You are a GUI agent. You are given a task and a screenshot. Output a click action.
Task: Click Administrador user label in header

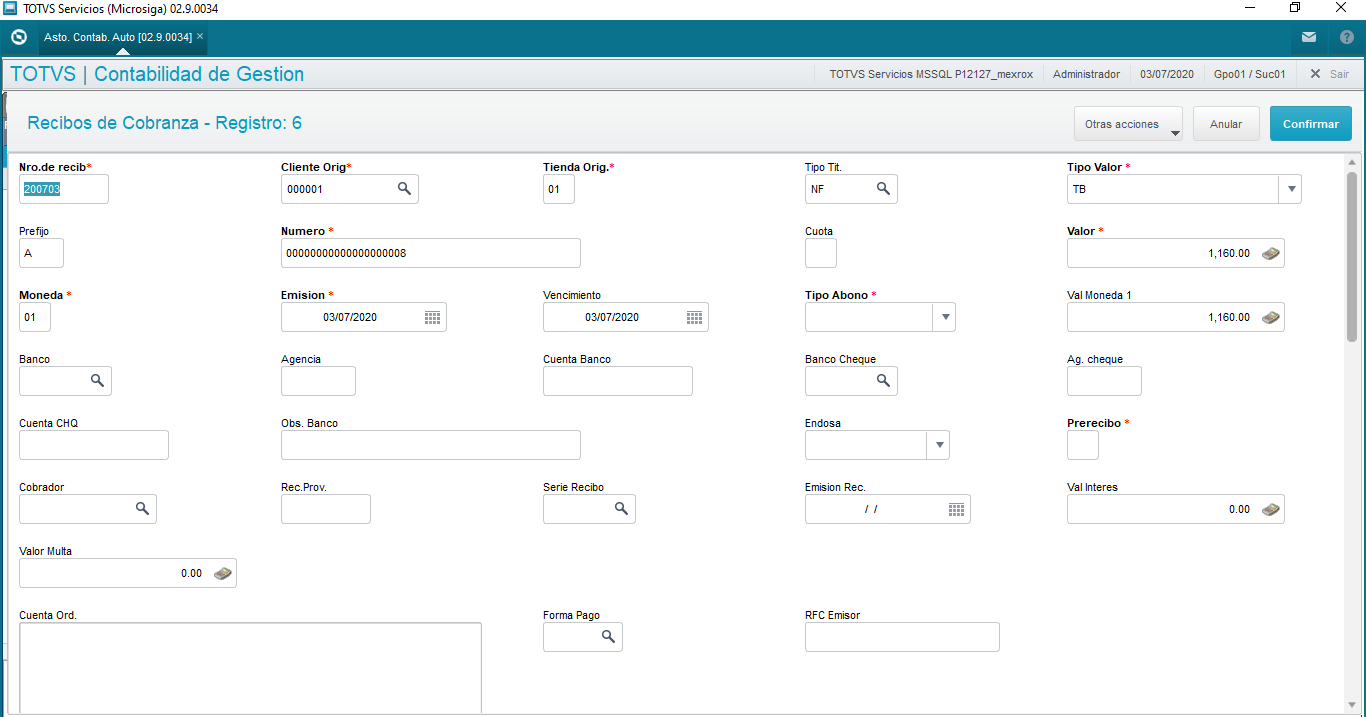1086,74
